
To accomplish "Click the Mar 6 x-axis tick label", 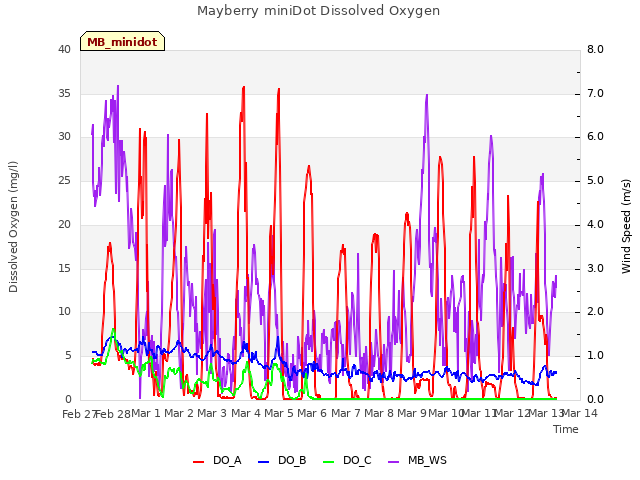I will 312,413.
